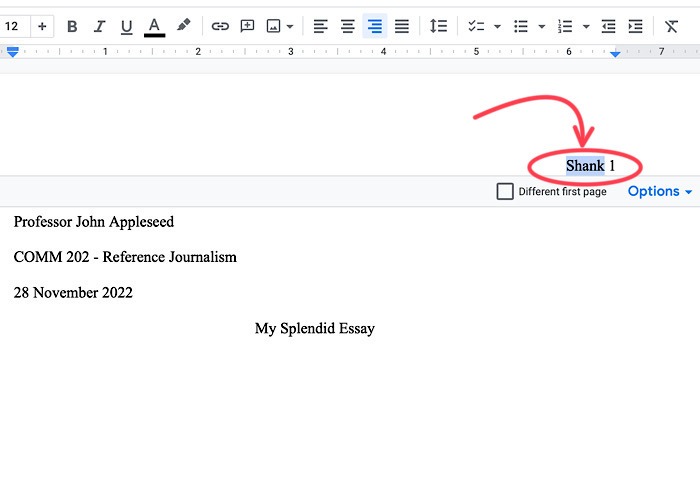Center align the text
700x500 pixels.
click(x=347, y=26)
